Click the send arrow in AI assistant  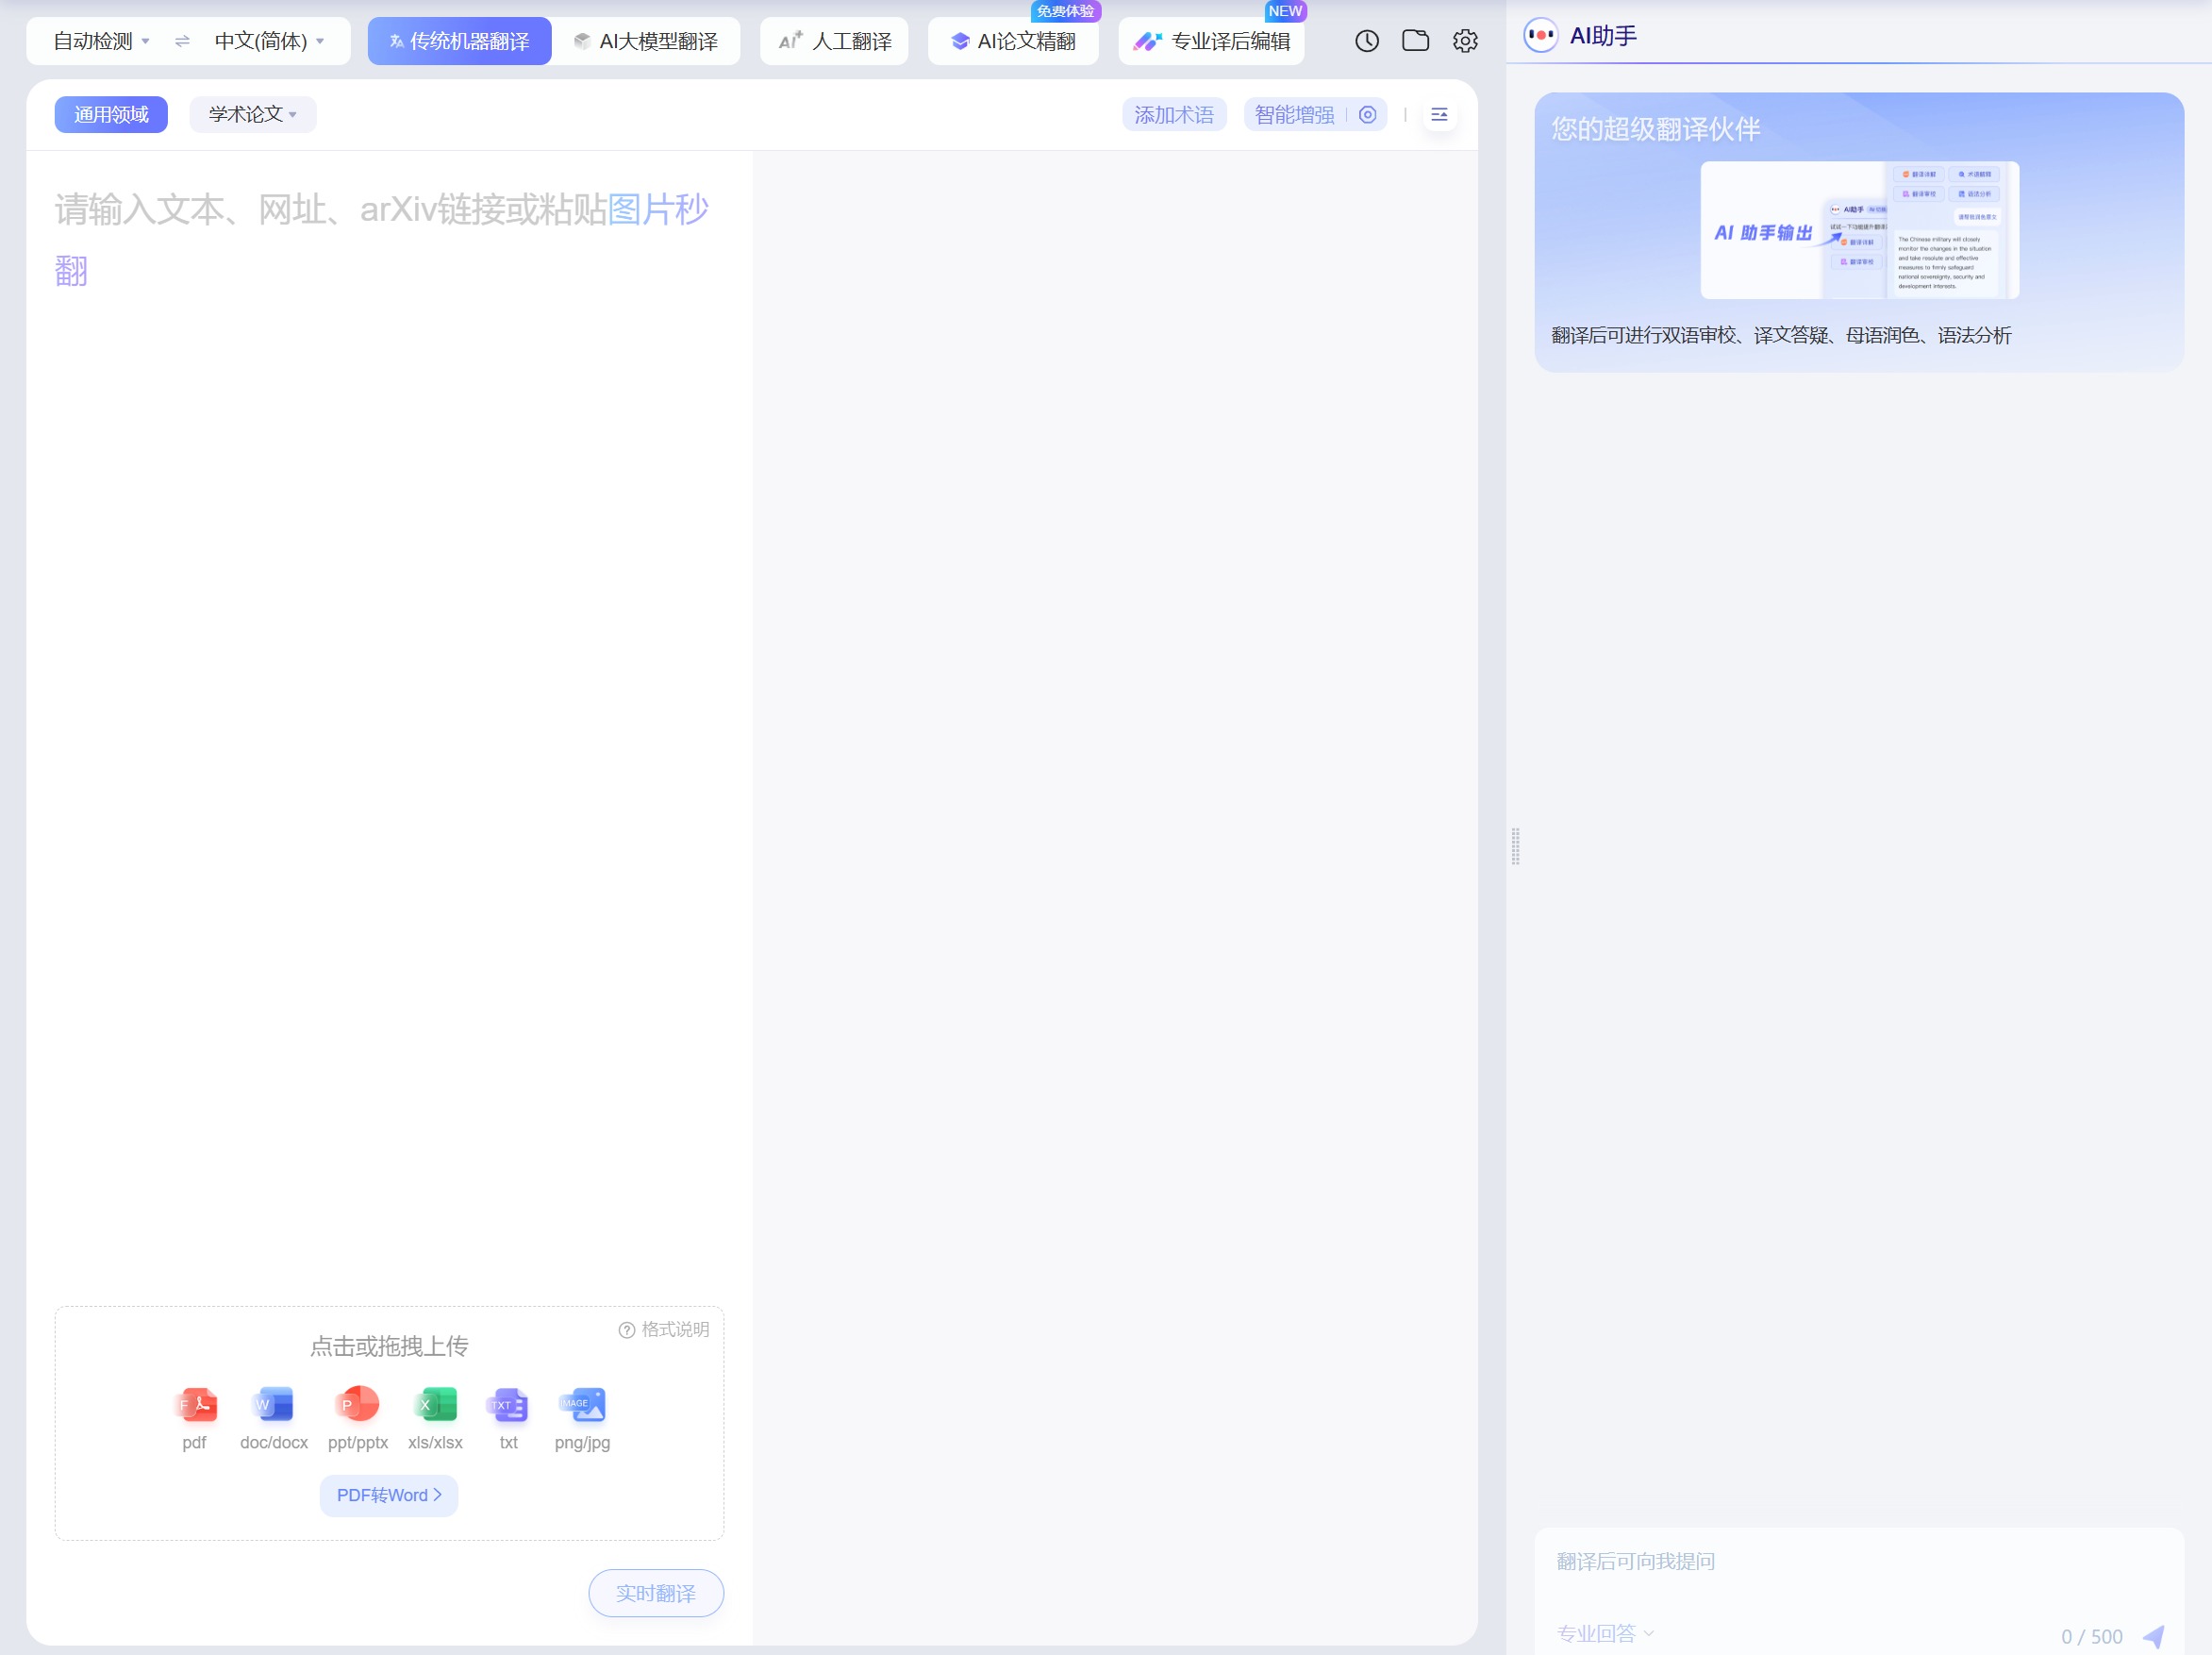point(2154,1636)
